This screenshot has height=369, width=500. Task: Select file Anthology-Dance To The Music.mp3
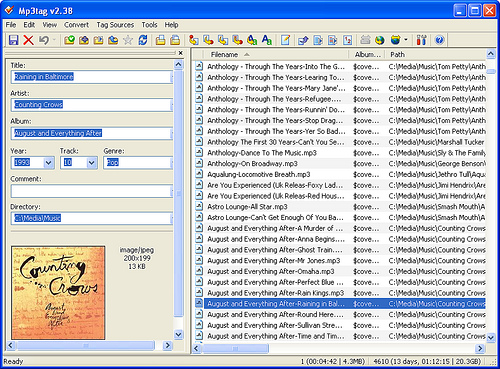coord(340,153)
